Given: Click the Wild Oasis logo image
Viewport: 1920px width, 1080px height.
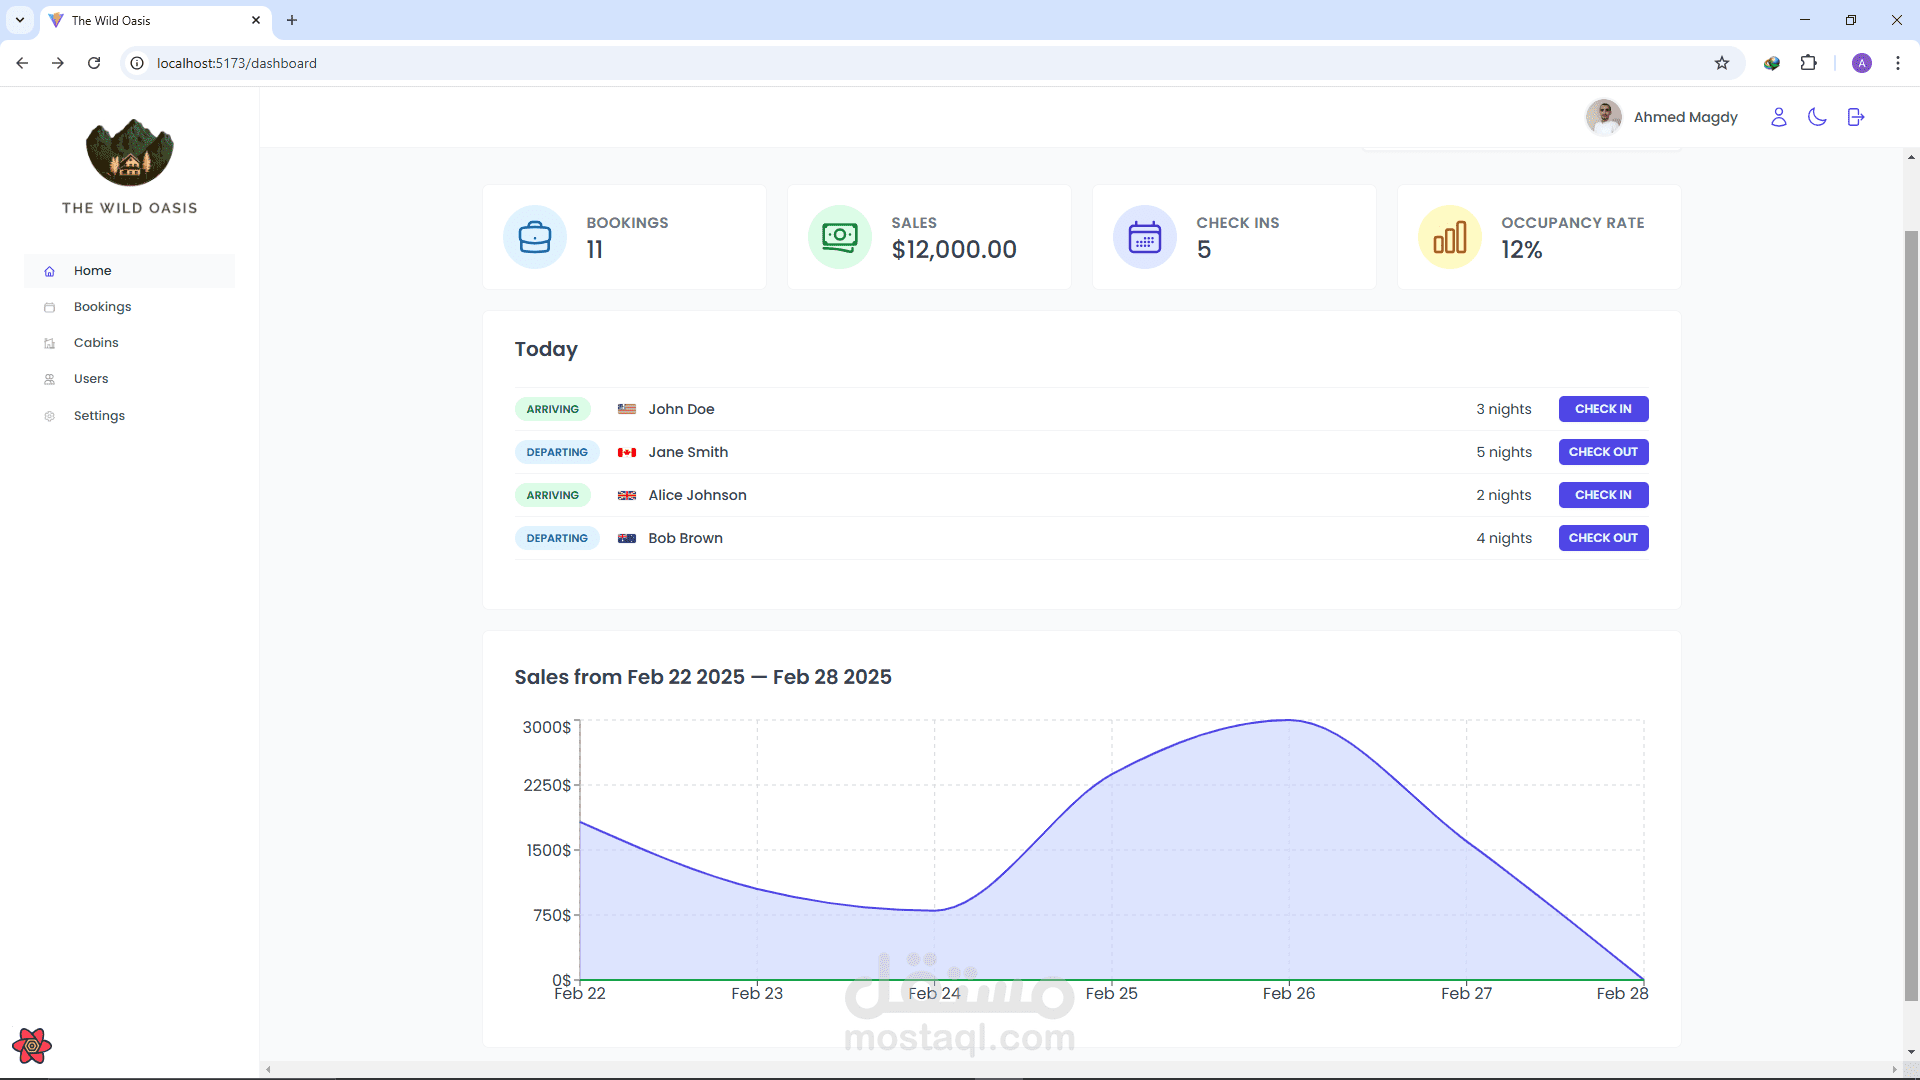Looking at the screenshot, I should (130, 153).
